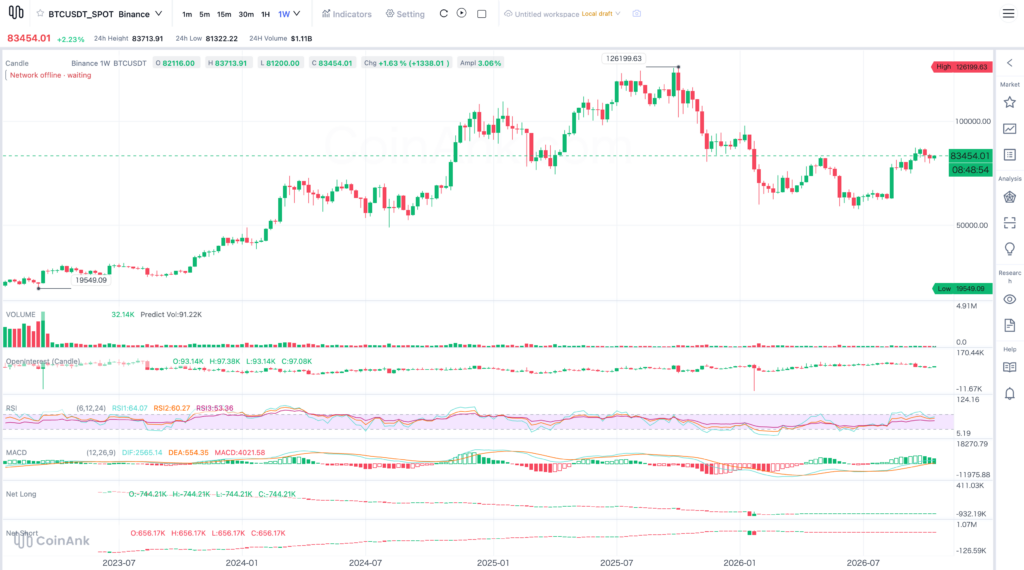Select the 1H timeframe
Screen dimensions: 1024x570
pos(265,14)
